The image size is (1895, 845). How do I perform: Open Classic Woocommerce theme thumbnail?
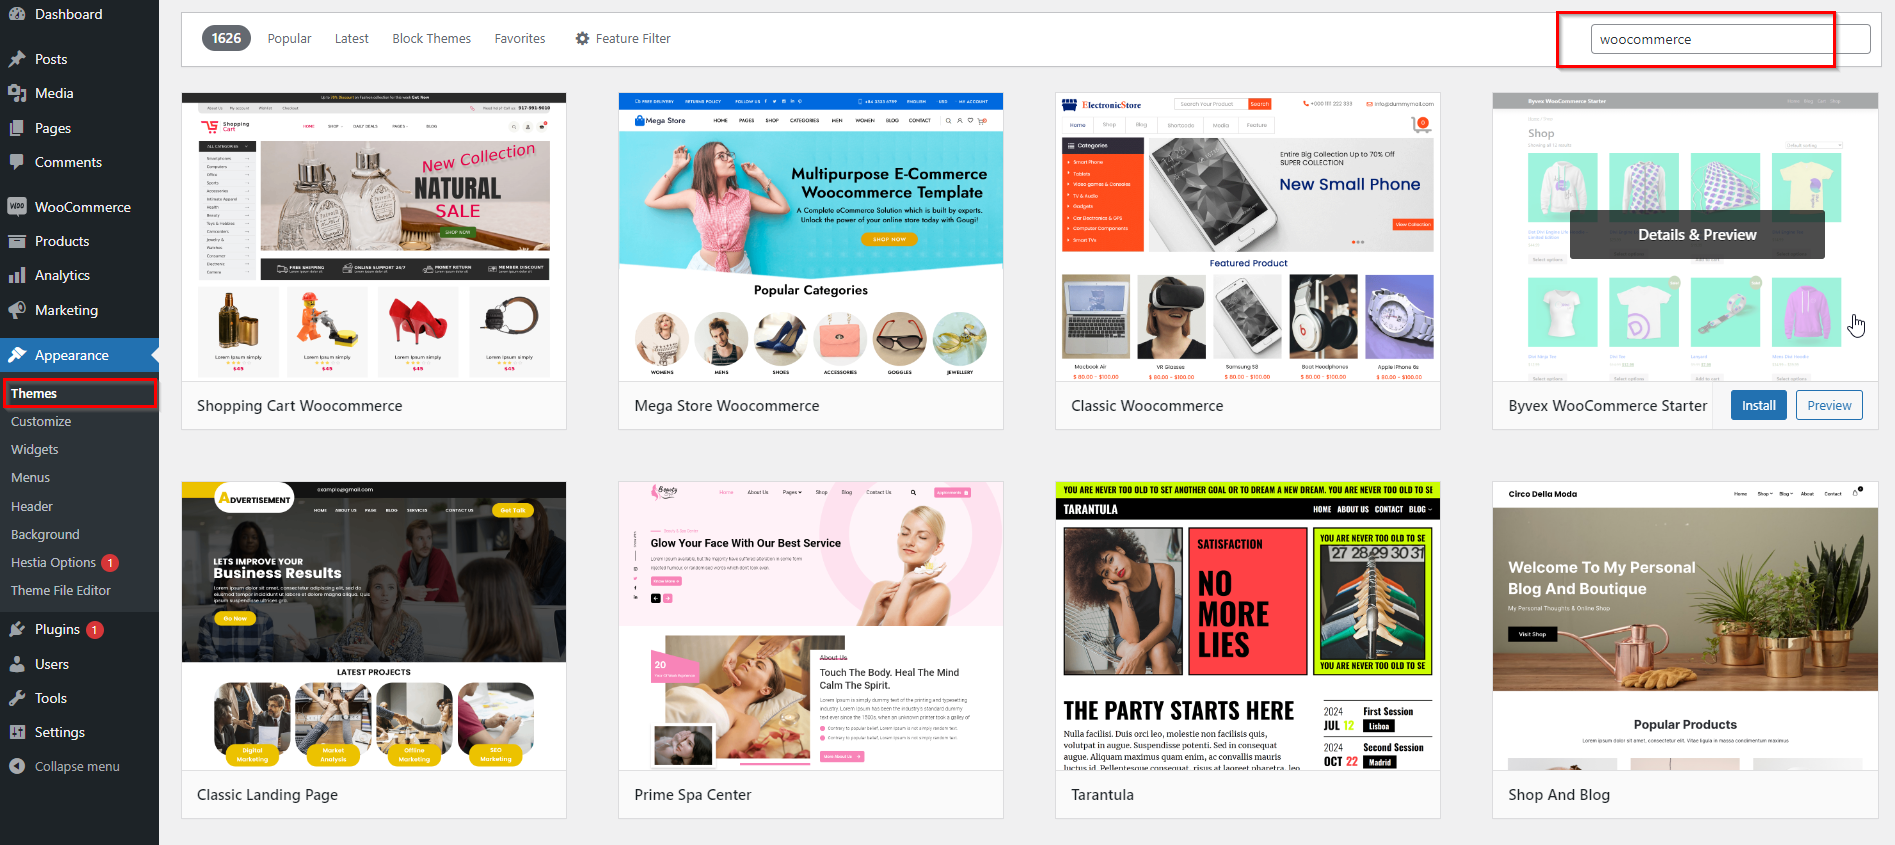pyautogui.click(x=1248, y=237)
